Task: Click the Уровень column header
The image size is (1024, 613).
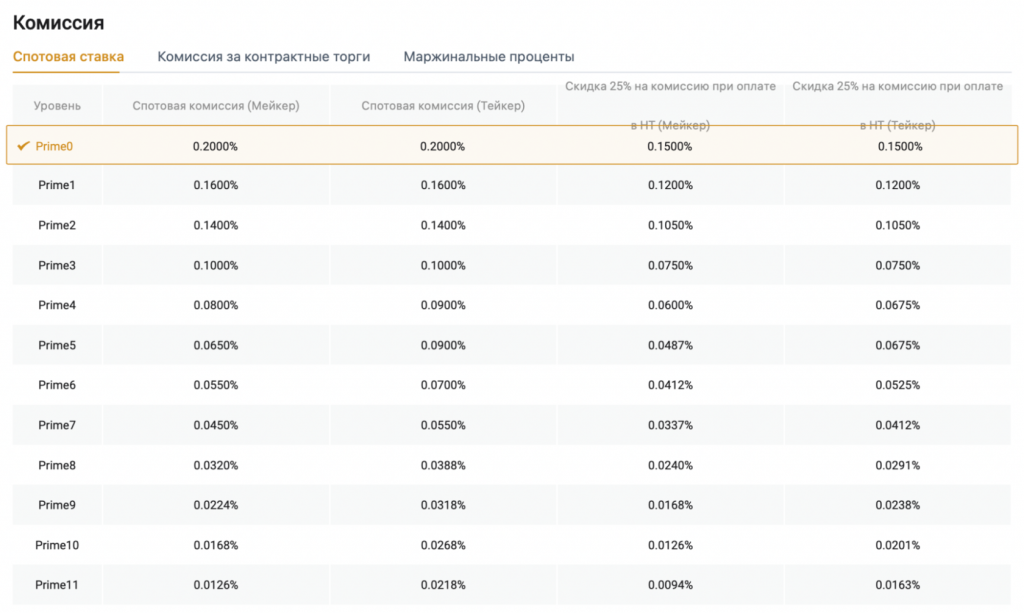Action: (57, 106)
